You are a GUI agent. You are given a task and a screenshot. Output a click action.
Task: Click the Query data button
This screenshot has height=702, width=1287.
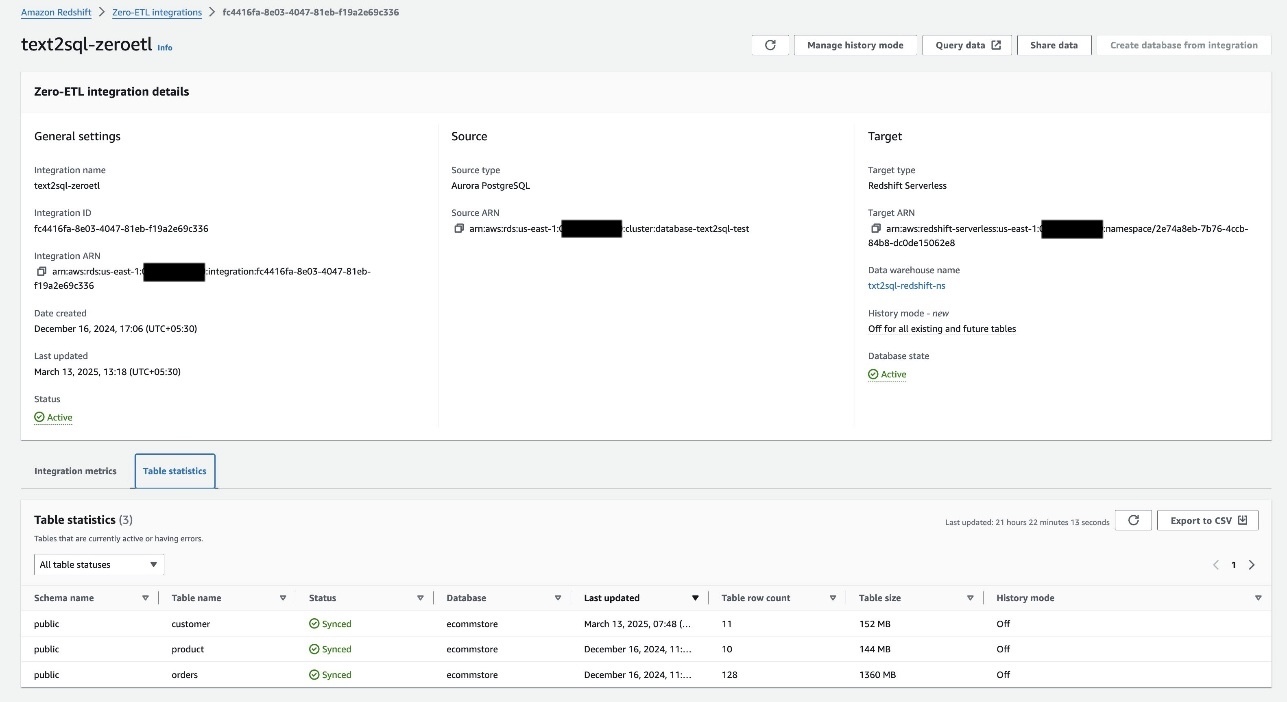click(x=968, y=46)
